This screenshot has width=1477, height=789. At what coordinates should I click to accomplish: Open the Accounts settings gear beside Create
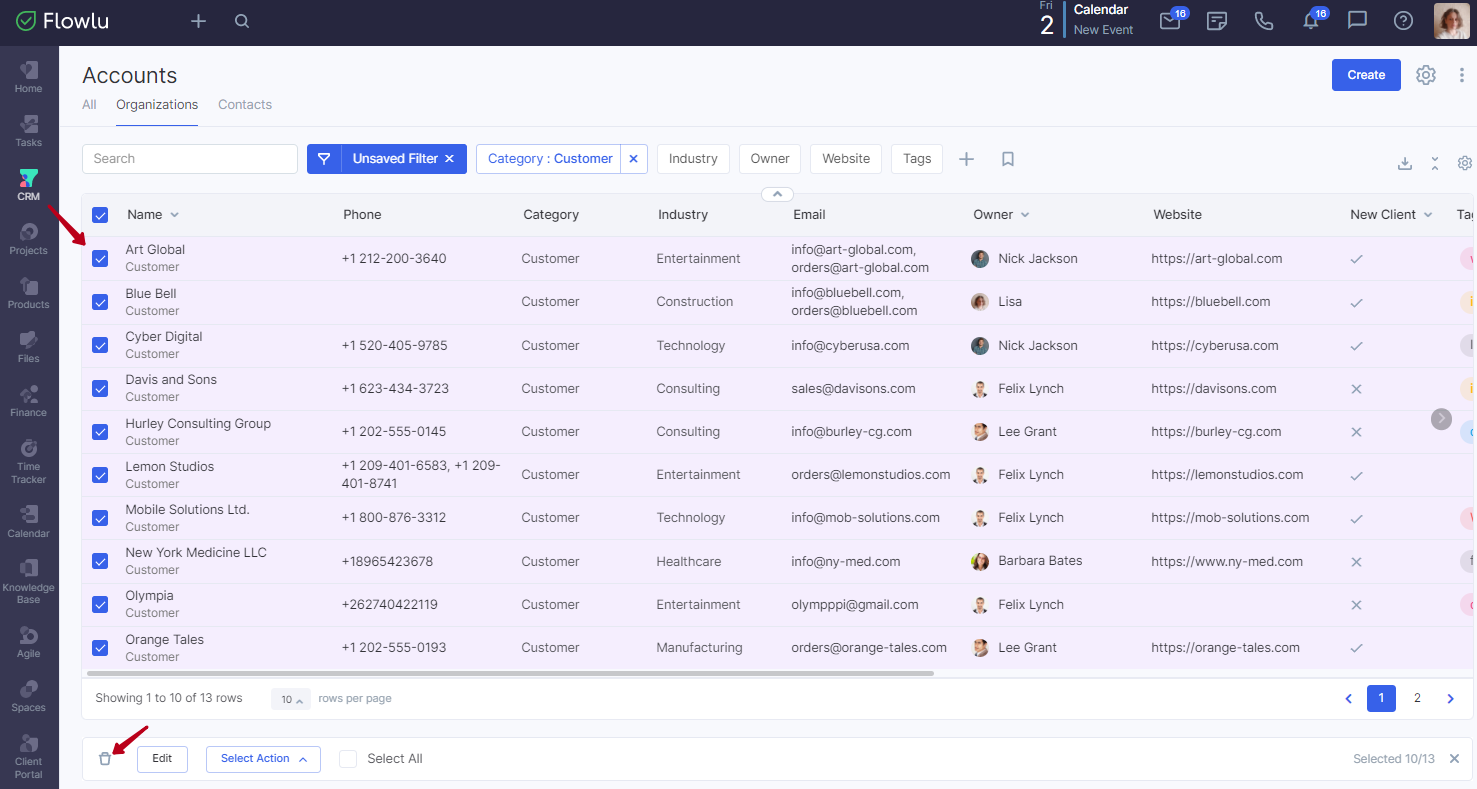tap(1426, 75)
